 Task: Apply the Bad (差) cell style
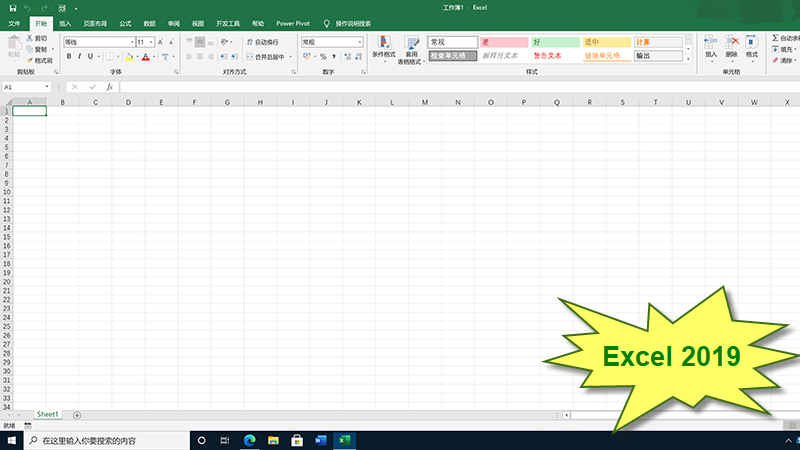pyautogui.click(x=504, y=42)
